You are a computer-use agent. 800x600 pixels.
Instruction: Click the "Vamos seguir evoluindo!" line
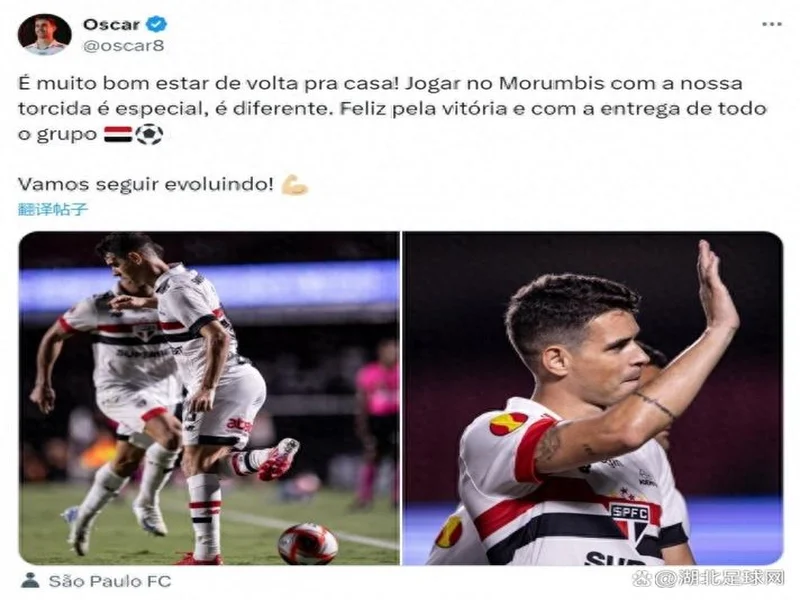point(146,184)
